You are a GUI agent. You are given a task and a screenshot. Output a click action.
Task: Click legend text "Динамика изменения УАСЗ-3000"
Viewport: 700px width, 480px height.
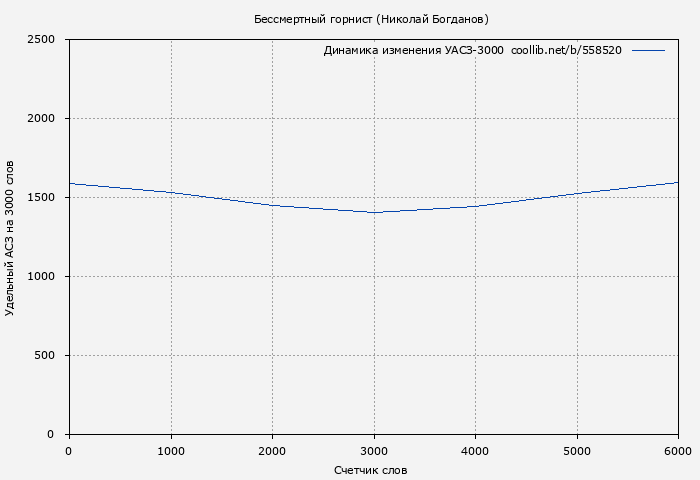click(413, 50)
